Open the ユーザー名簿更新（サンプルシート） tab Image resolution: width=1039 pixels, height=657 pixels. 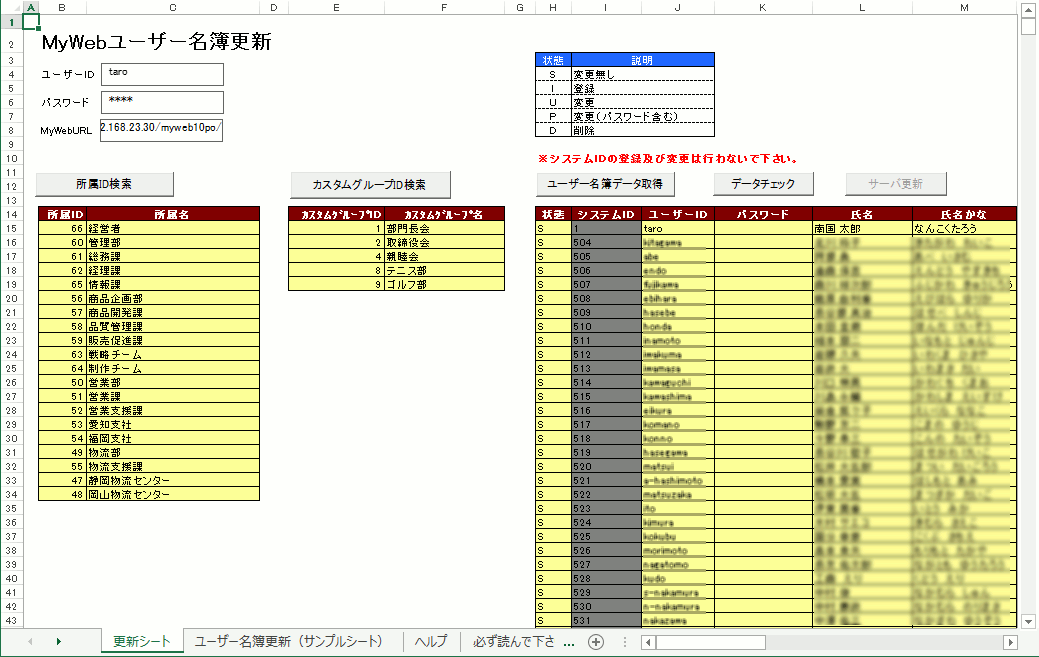[288, 641]
